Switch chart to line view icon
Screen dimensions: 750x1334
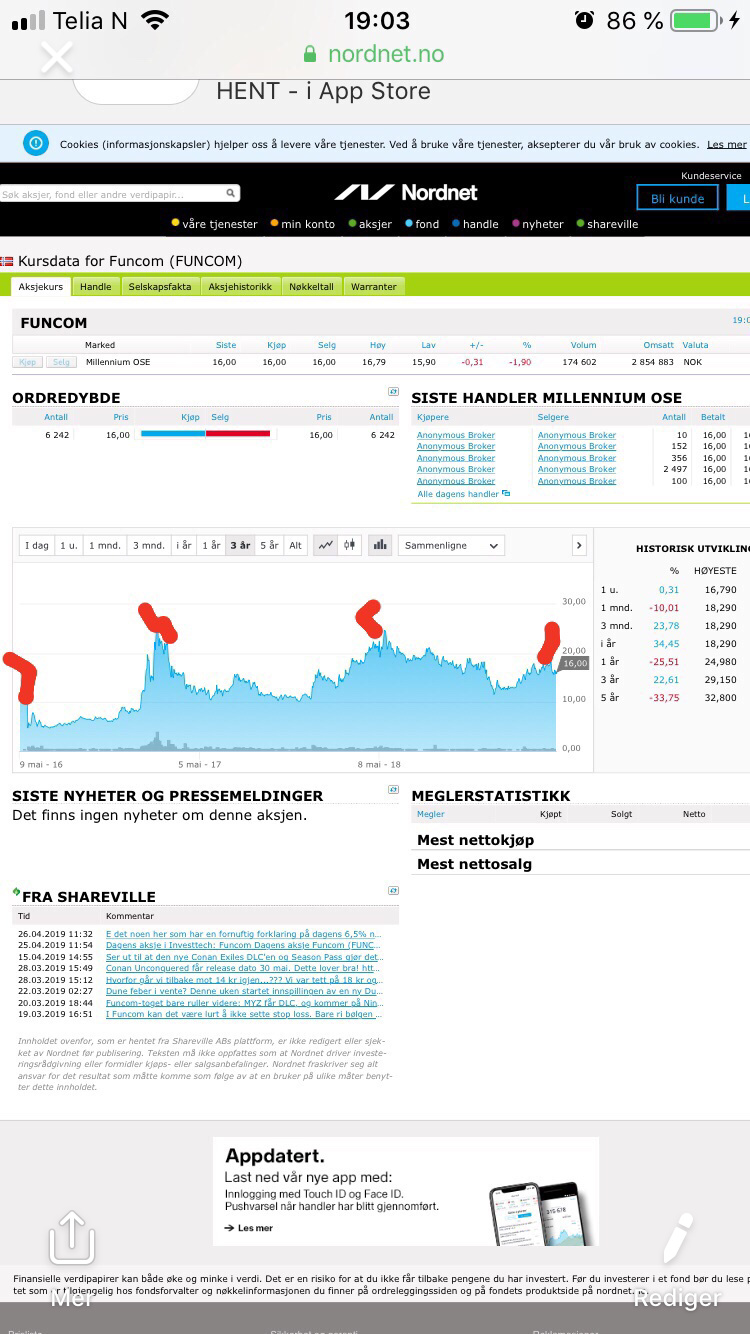325,545
